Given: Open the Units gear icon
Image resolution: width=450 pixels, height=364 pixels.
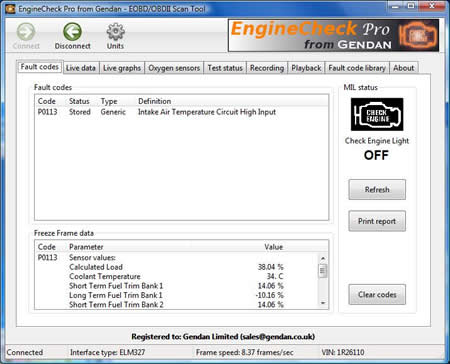Looking at the screenshot, I should click(x=115, y=32).
